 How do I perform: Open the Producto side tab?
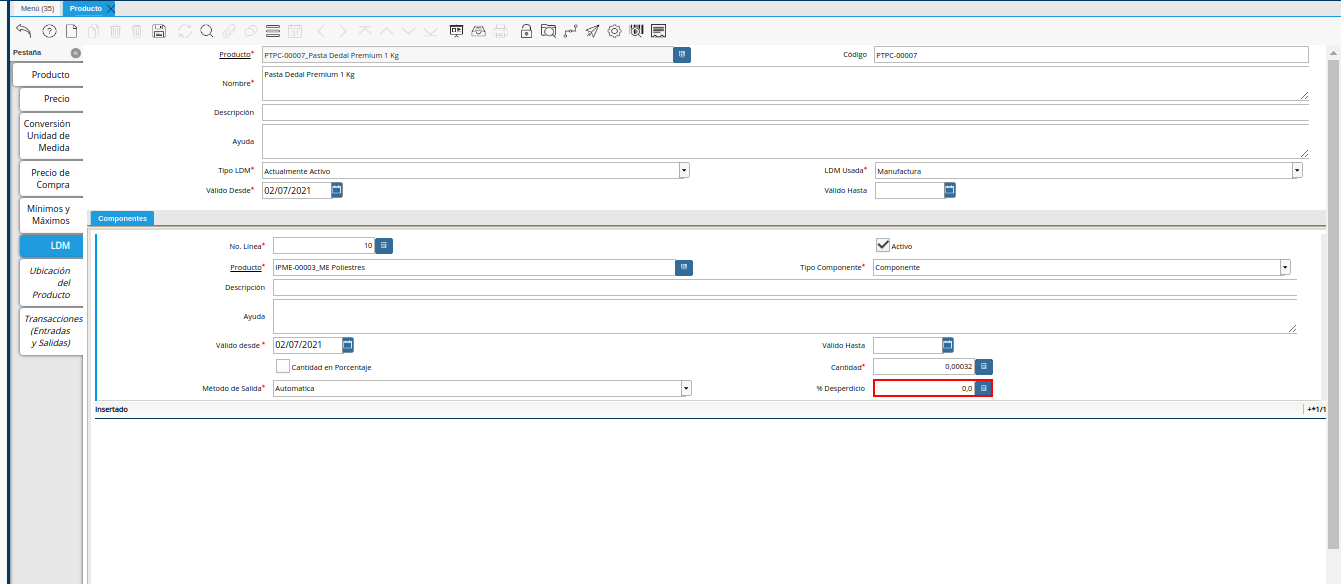click(50, 75)
